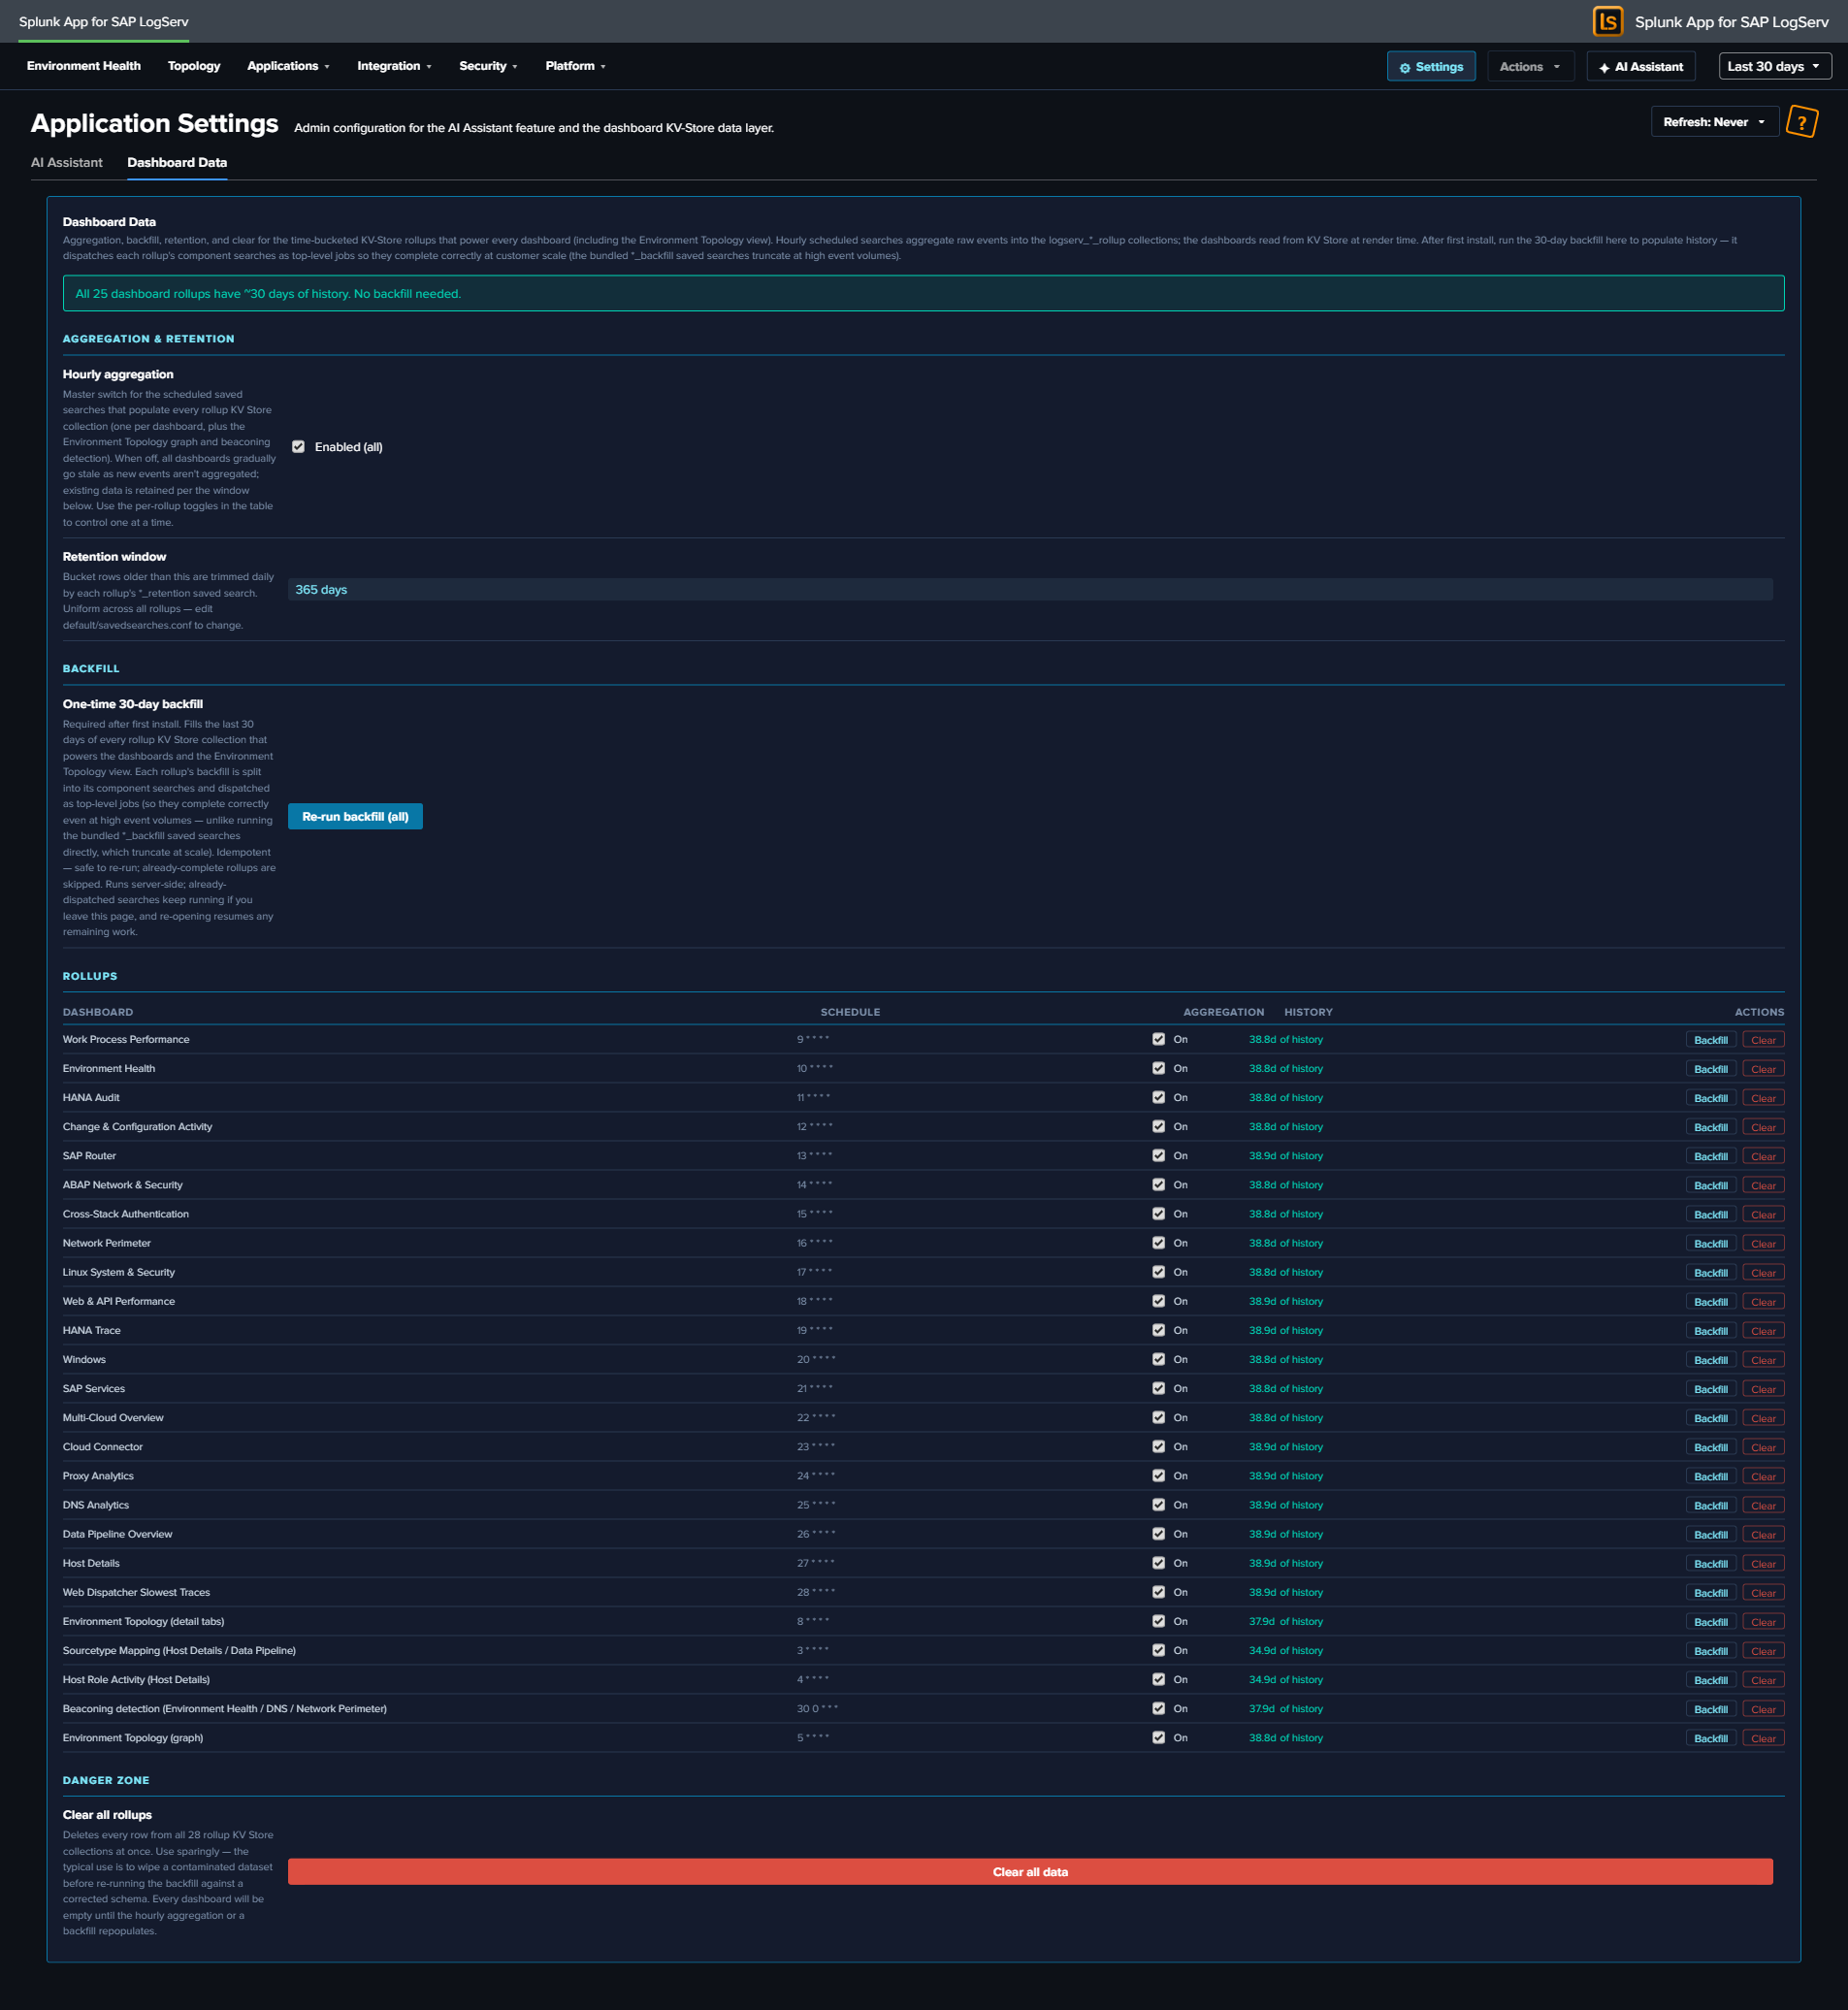Click the 365 days retention window field
This screenshot has width=1848, height=2010.
point(1029,589)
